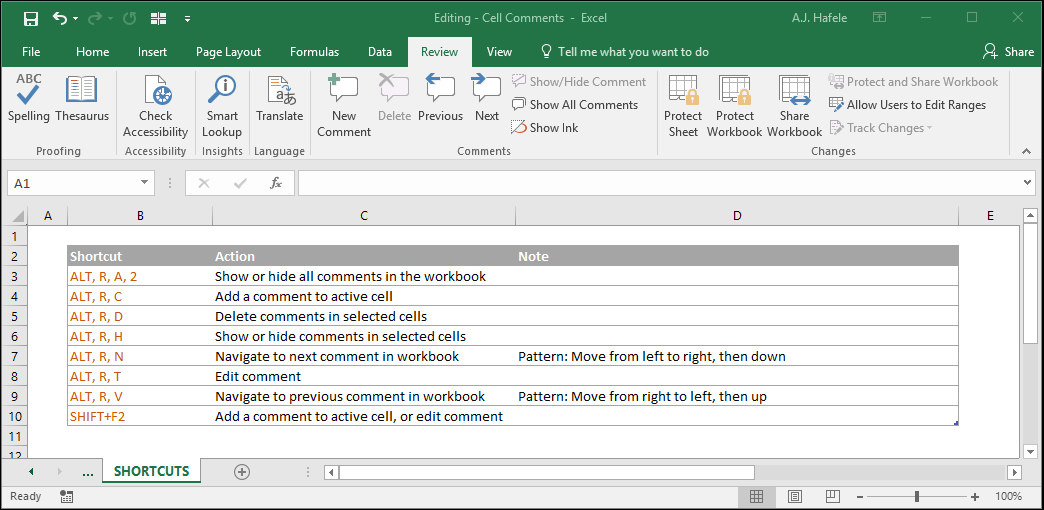The image size is (1044, 510).
Task: Go to the Previous comment
Action: click(440, 99)
